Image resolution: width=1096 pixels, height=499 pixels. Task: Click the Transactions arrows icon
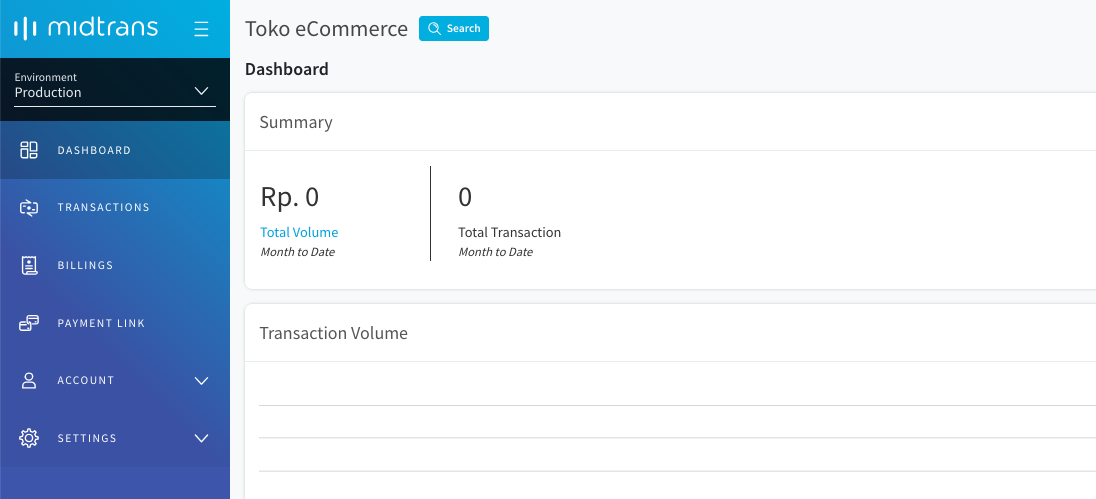(29, 208)
